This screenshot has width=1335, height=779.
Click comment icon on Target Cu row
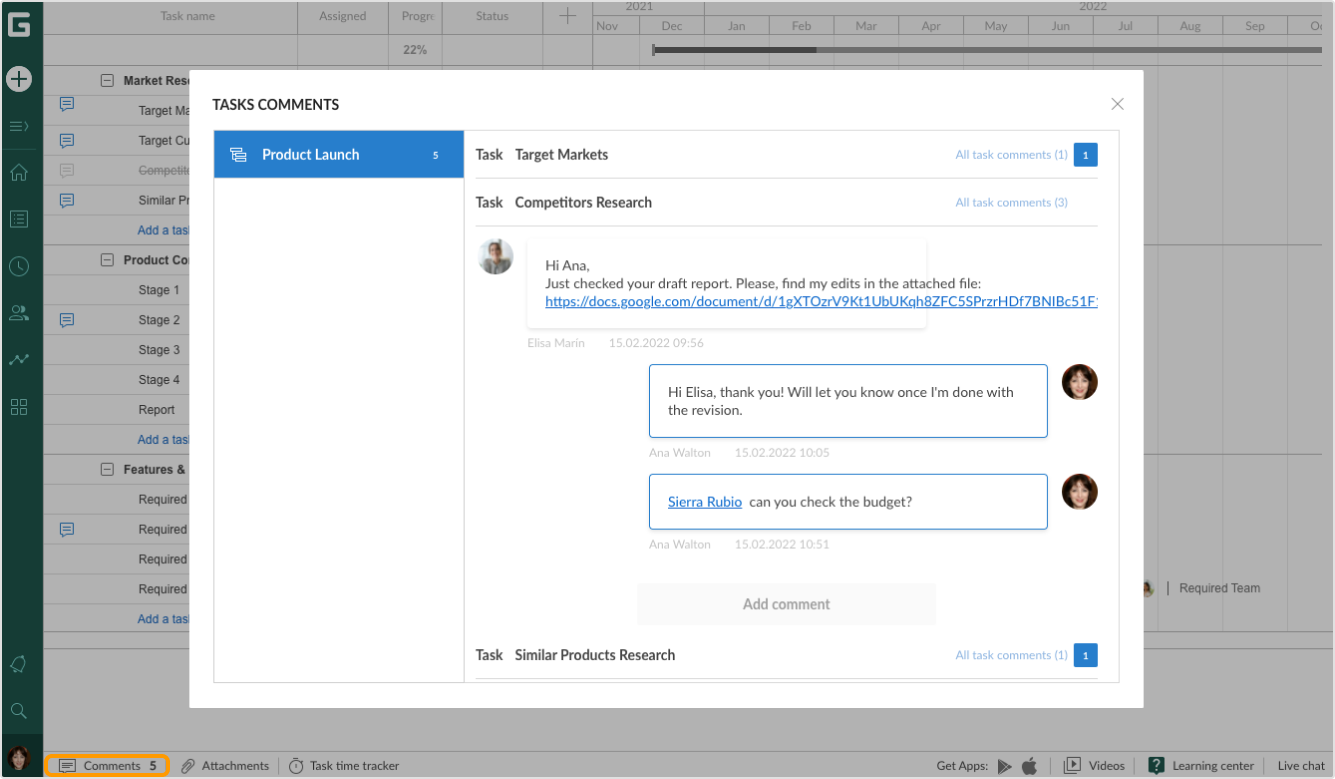click(67, 141)
